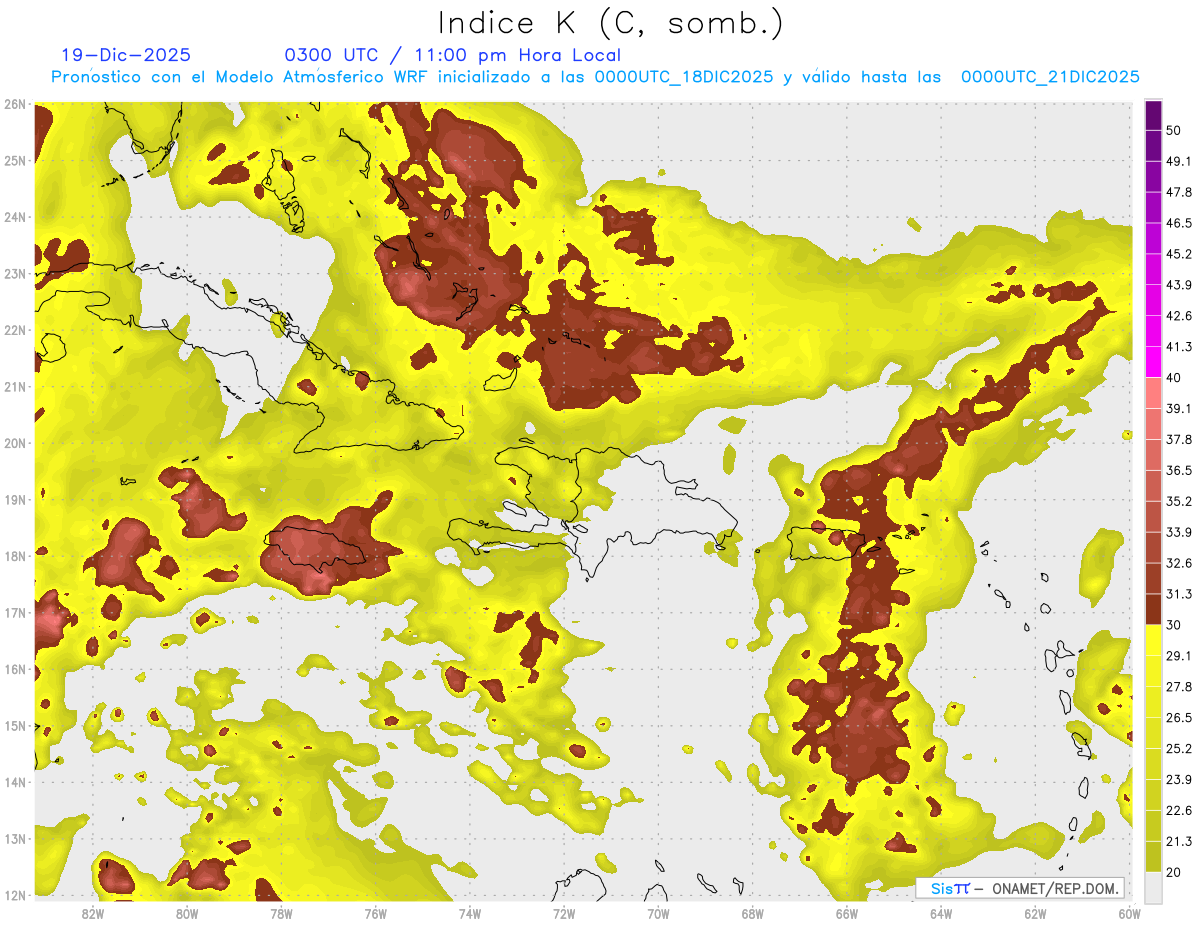Click the "12N" latitude label

(x=14, y=895)
